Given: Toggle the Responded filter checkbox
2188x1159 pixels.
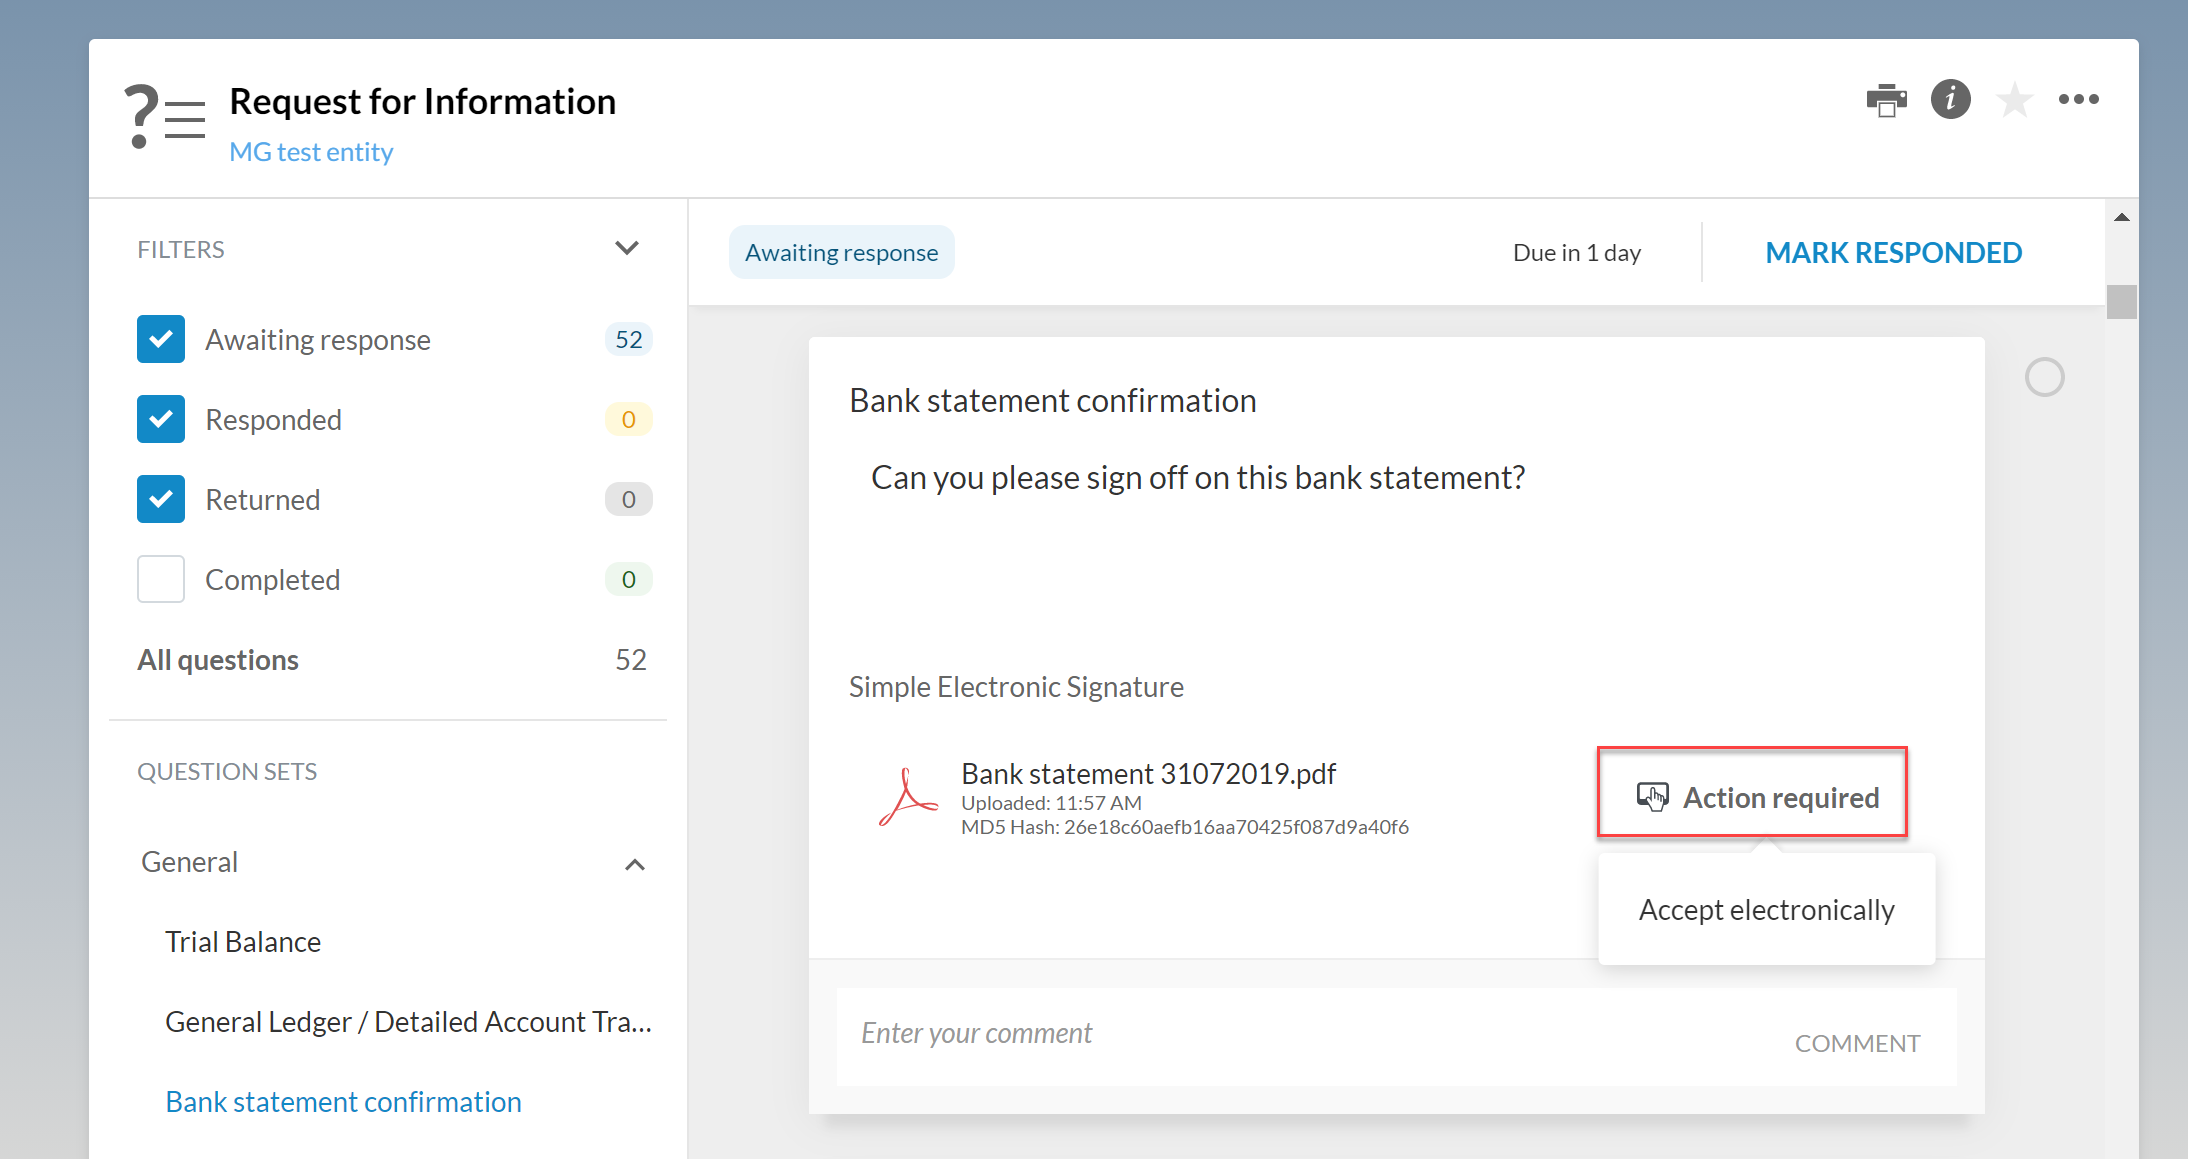Looking at the screenshot, I should [x=161, y=419].
